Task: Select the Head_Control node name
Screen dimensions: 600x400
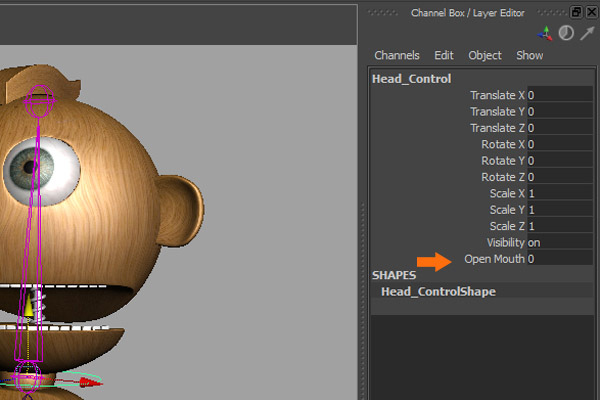Action: pos(412,79)
